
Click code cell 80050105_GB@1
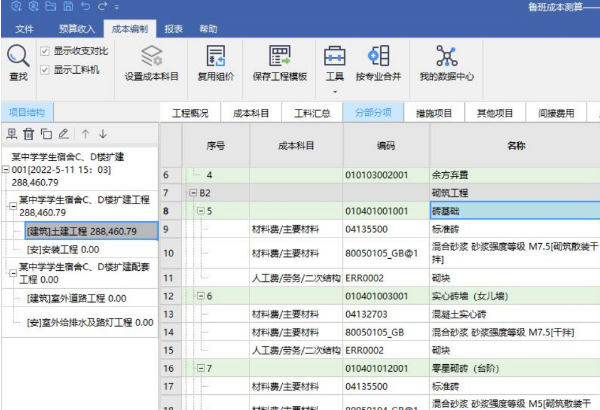tap(386, 253)
